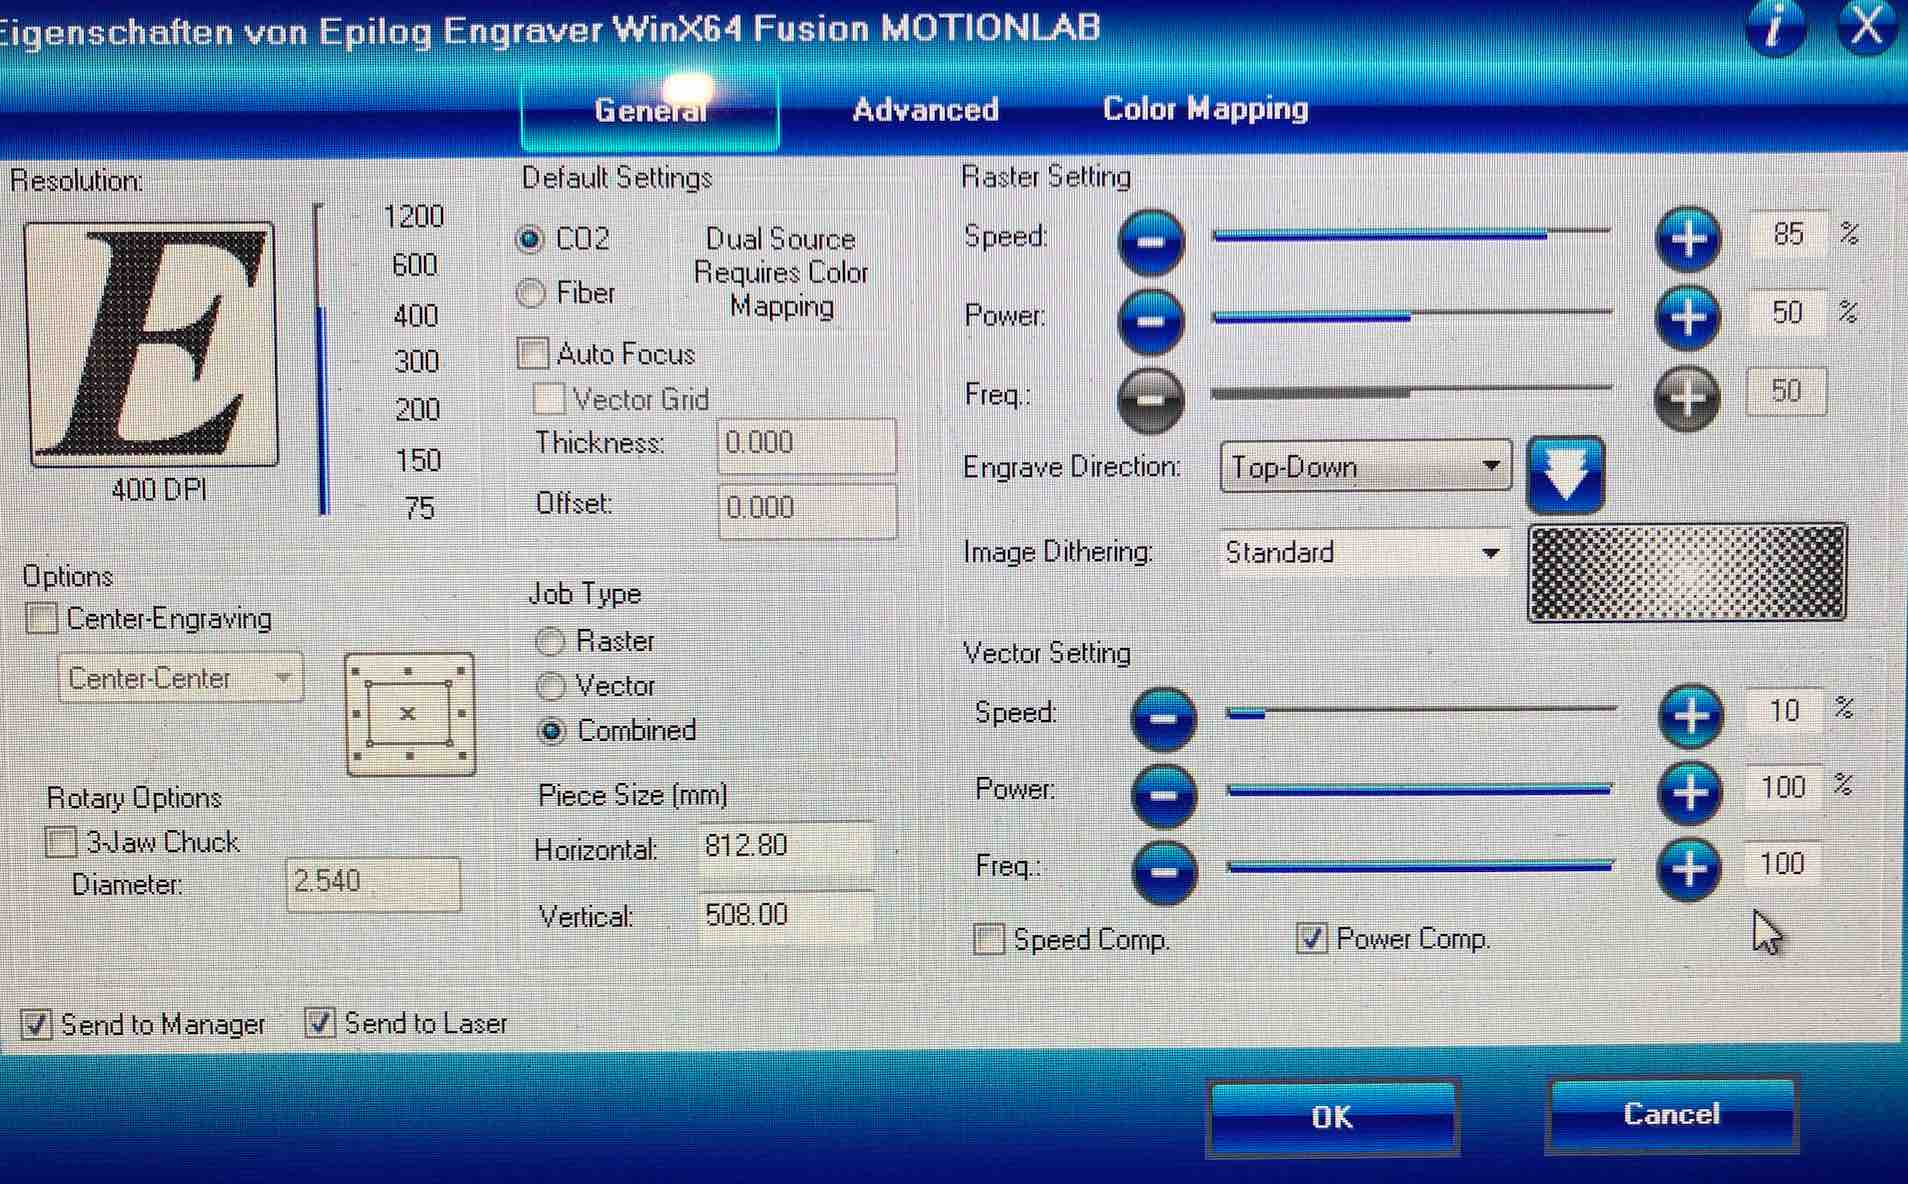
Task: Click the engrave direction down-arrow icon
Action: [x=1566, y=475]
